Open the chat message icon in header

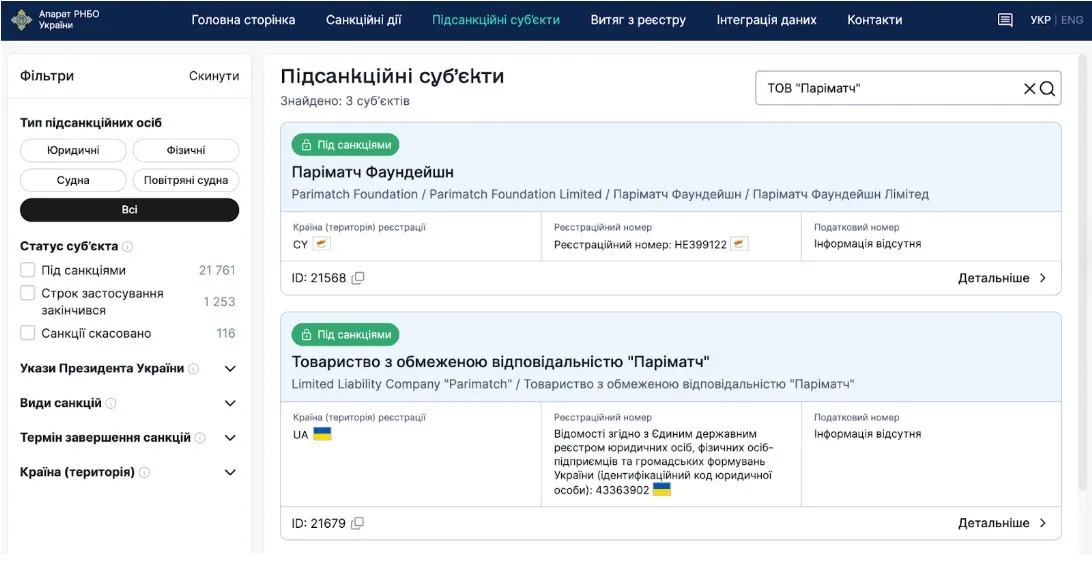(1005, 20)
